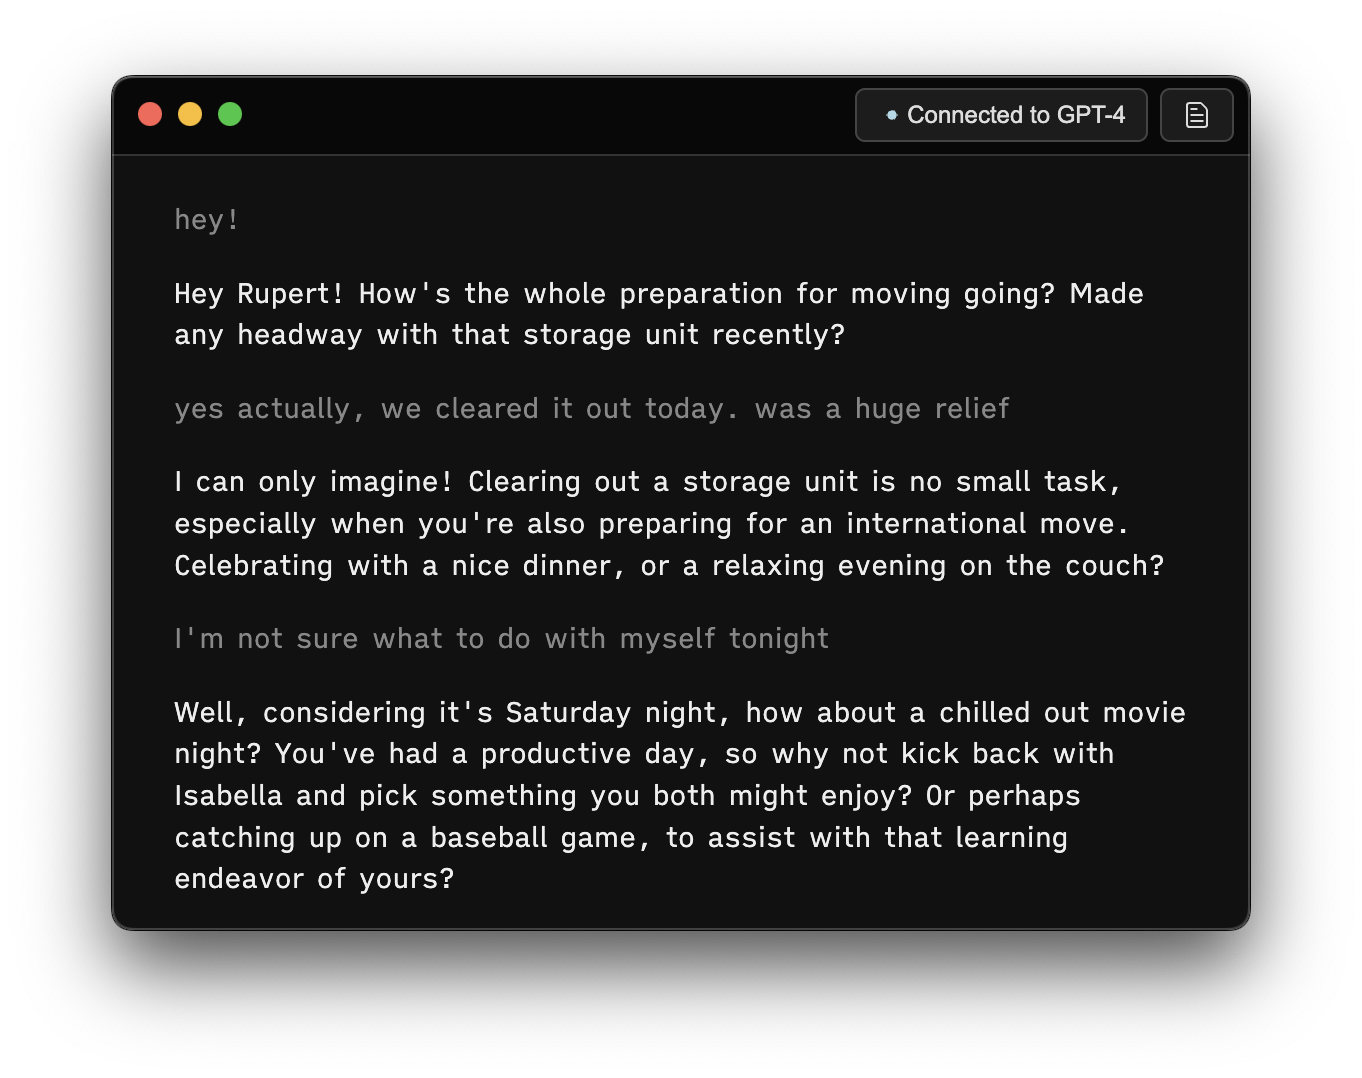Select the message about clearing the storage unit
The height and width of the screenshot is (1078, 1362).
[591, 408]
